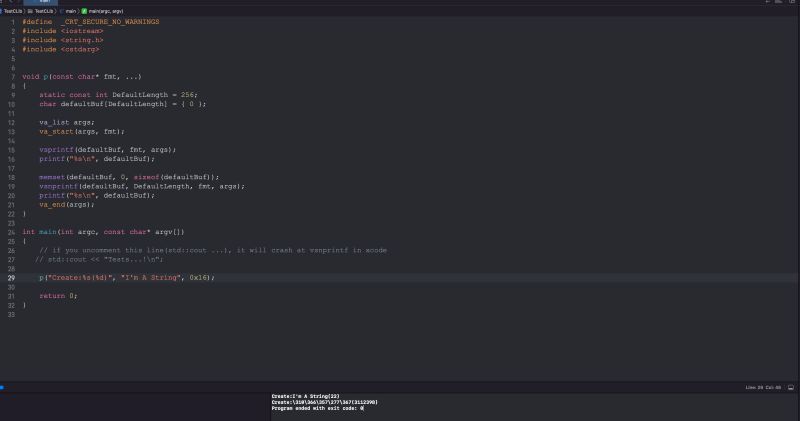Click the memset(defaultBuf, 0, sizeof) line
Screen dimensions: 800x421
click(129, 177)
